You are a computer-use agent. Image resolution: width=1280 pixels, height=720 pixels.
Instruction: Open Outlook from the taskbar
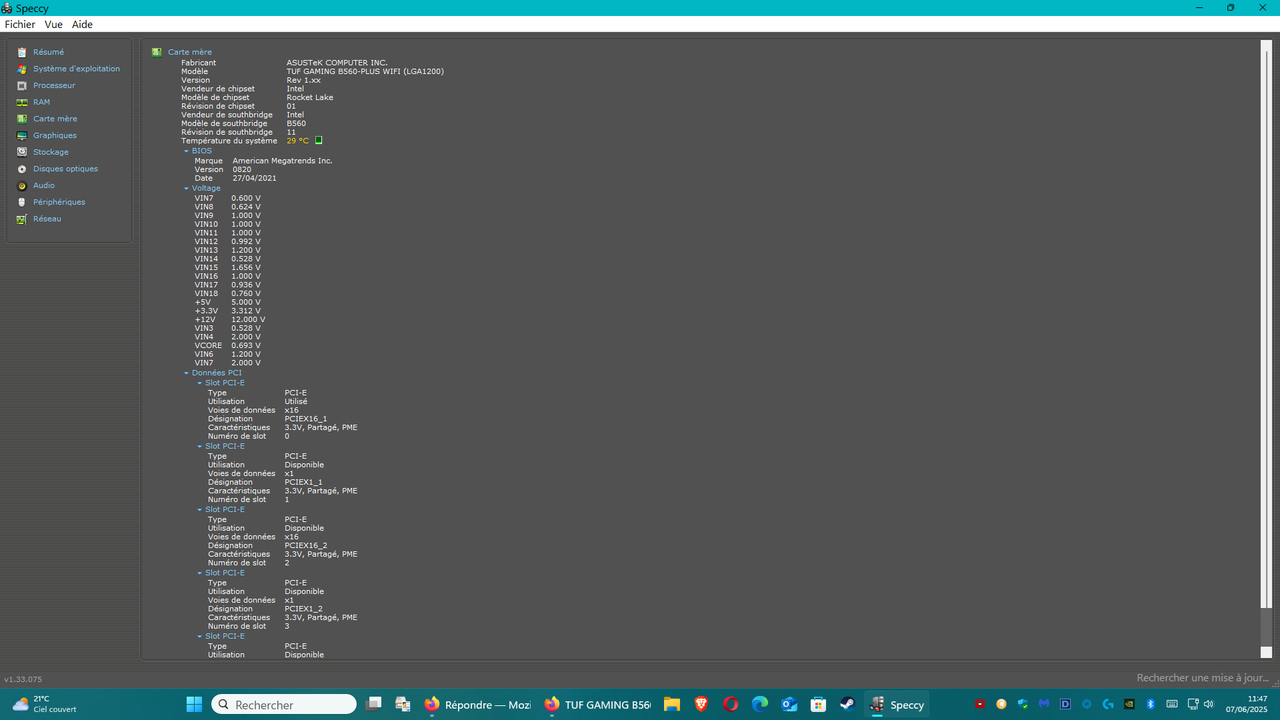pos(789,704)
